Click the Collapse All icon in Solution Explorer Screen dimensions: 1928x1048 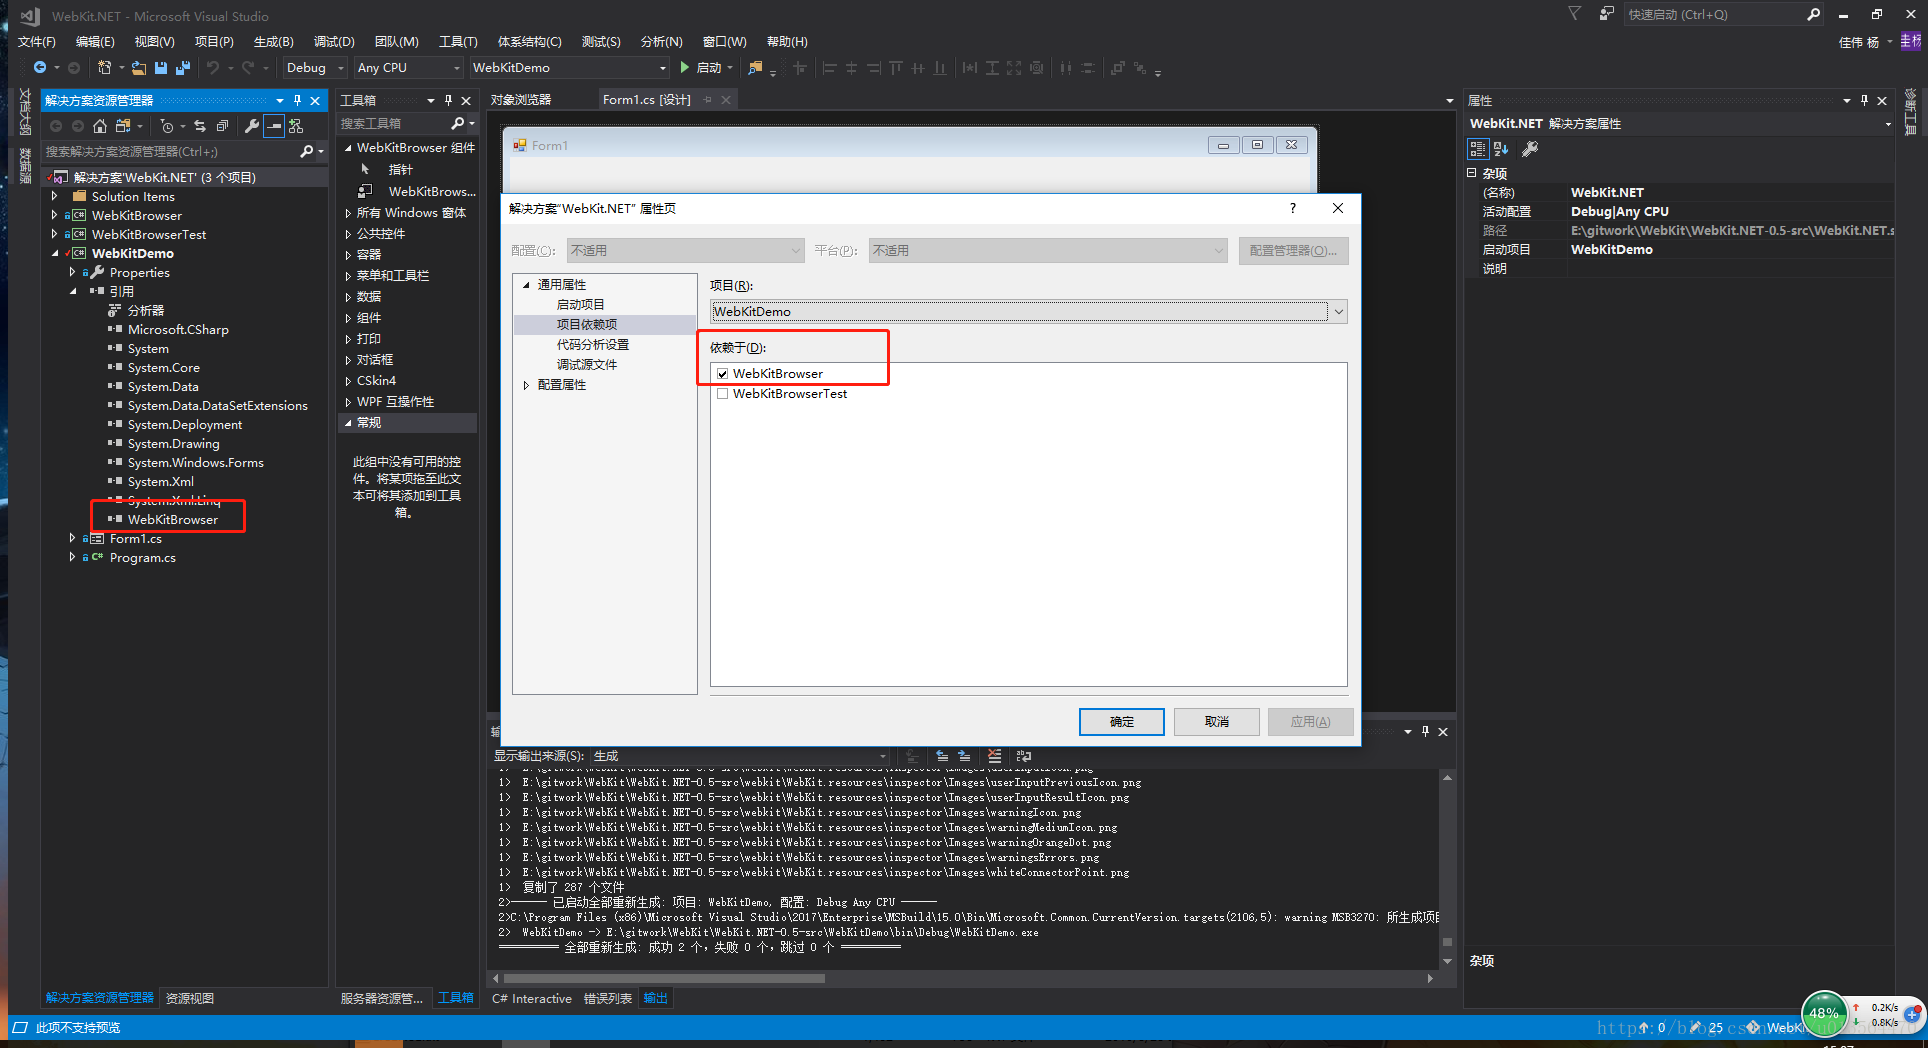point(222,126)
